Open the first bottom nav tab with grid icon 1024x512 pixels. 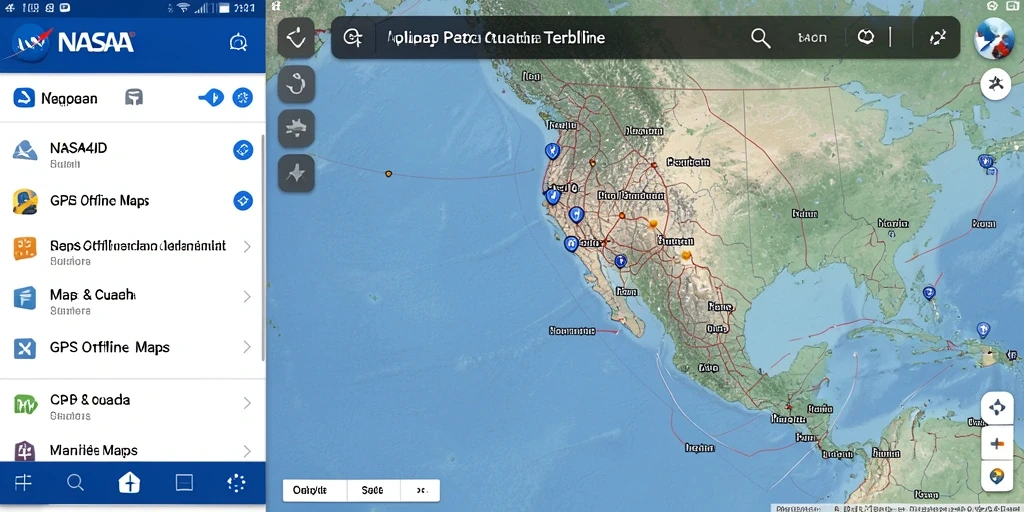coord(24,483)
